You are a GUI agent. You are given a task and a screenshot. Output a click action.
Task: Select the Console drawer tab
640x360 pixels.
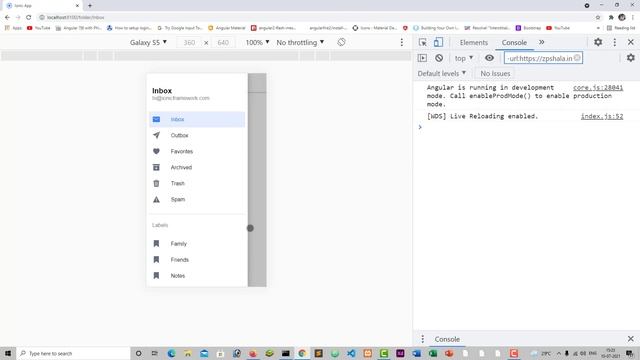click(x=447, y=339)
